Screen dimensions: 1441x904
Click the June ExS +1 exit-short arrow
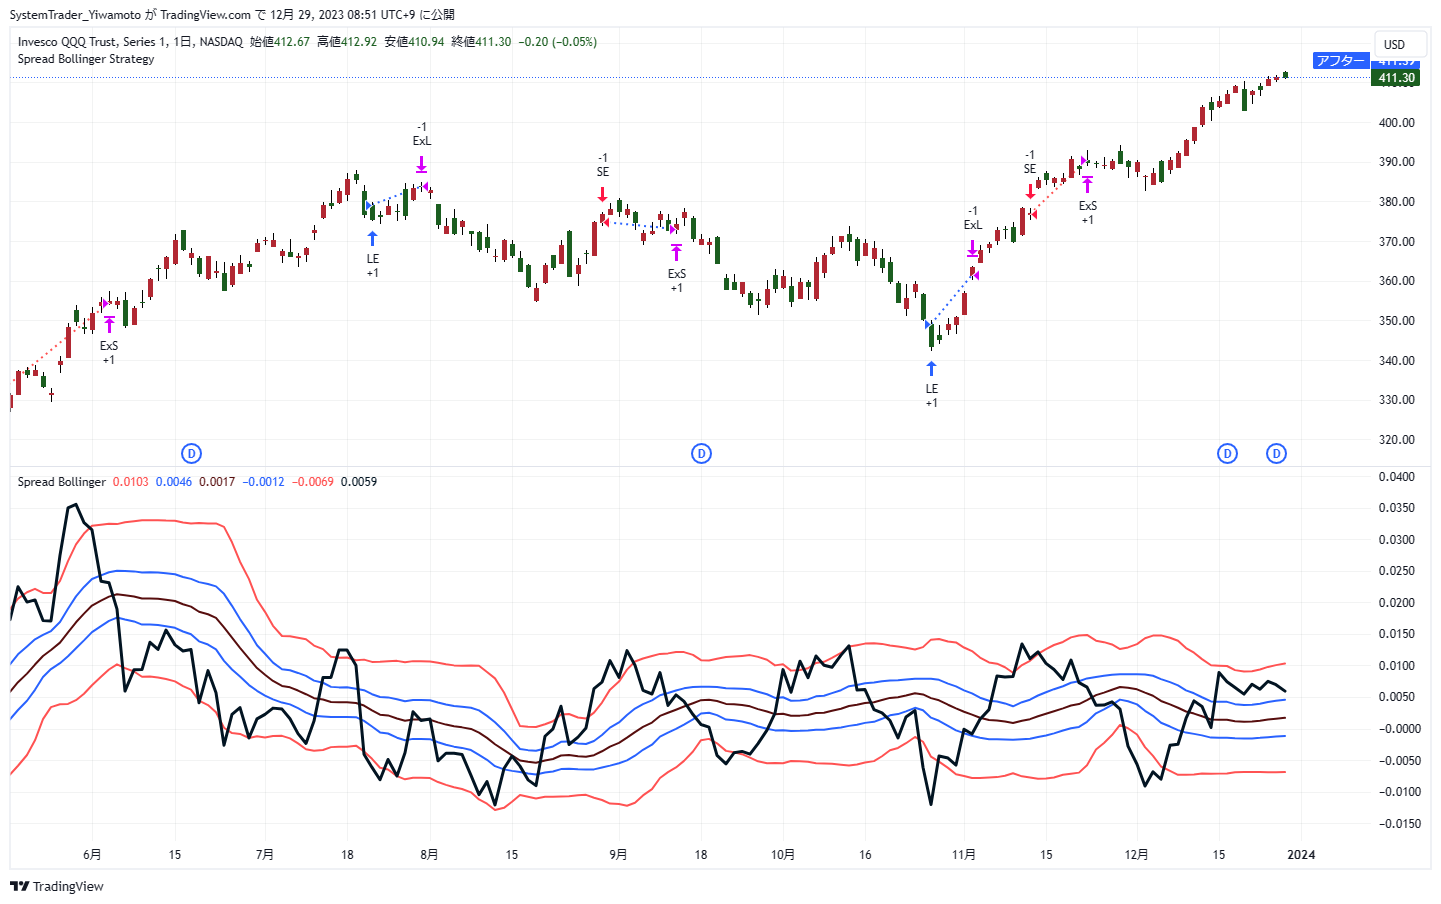[x=109, y=324]
